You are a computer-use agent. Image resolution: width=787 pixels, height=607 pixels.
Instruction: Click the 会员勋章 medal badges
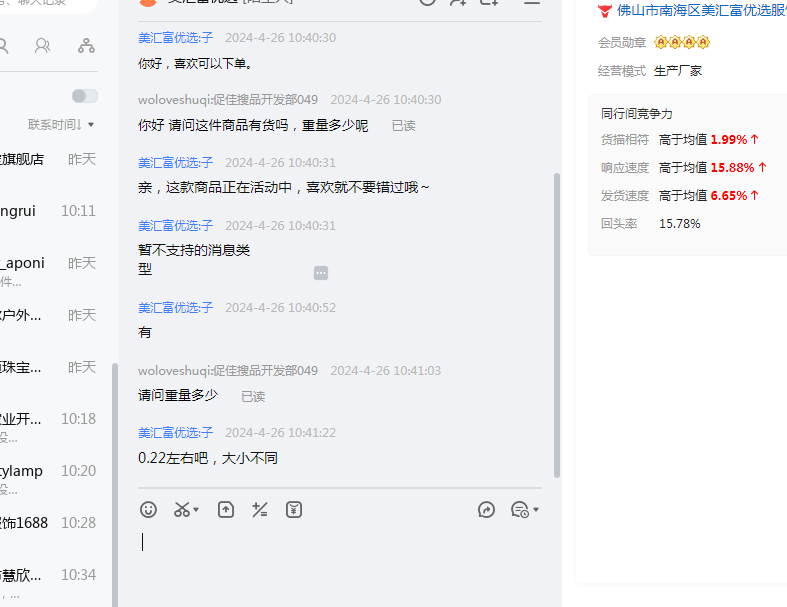click(x=682, y=42)
